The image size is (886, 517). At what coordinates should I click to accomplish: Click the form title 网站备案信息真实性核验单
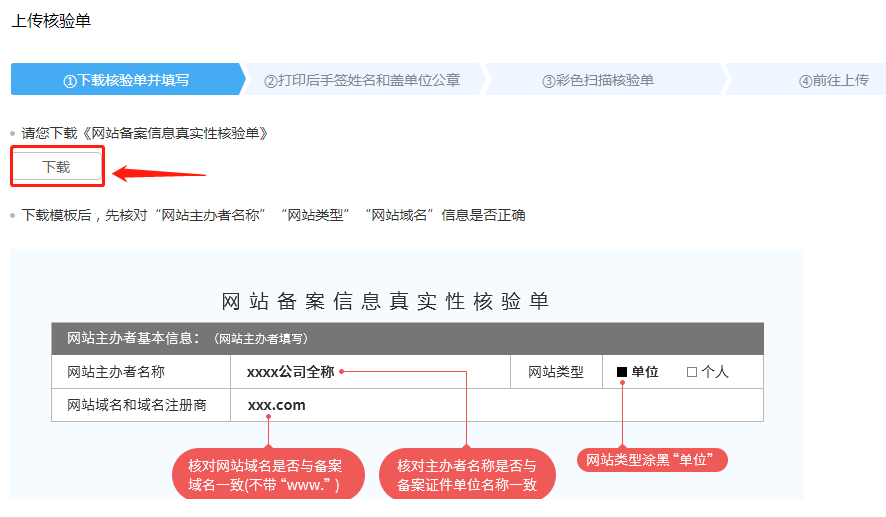tap(385, 301)
